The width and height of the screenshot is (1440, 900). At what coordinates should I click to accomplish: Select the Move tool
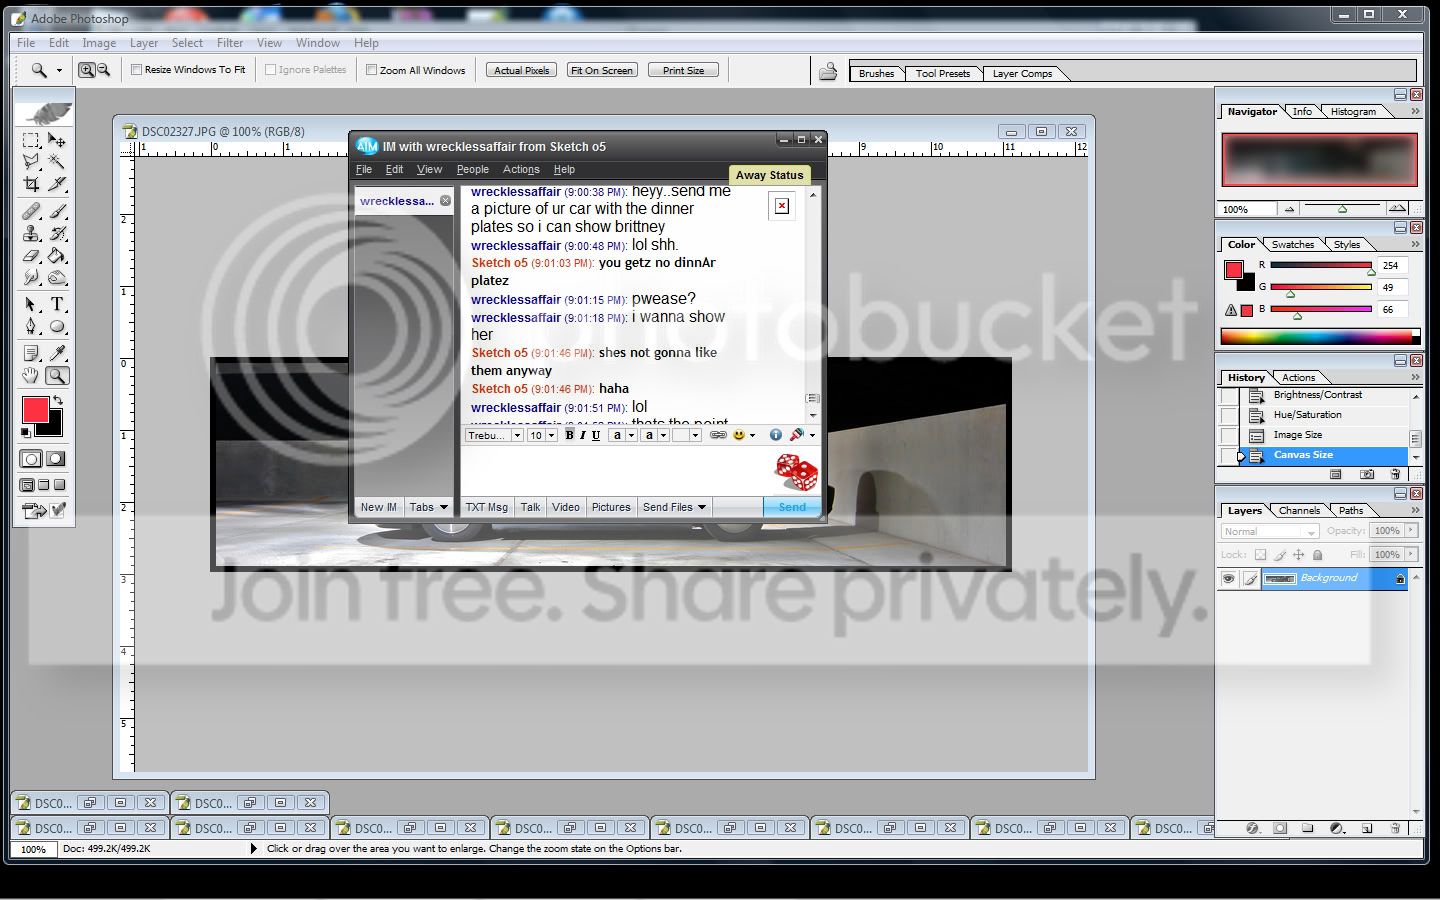coord(57,140)
